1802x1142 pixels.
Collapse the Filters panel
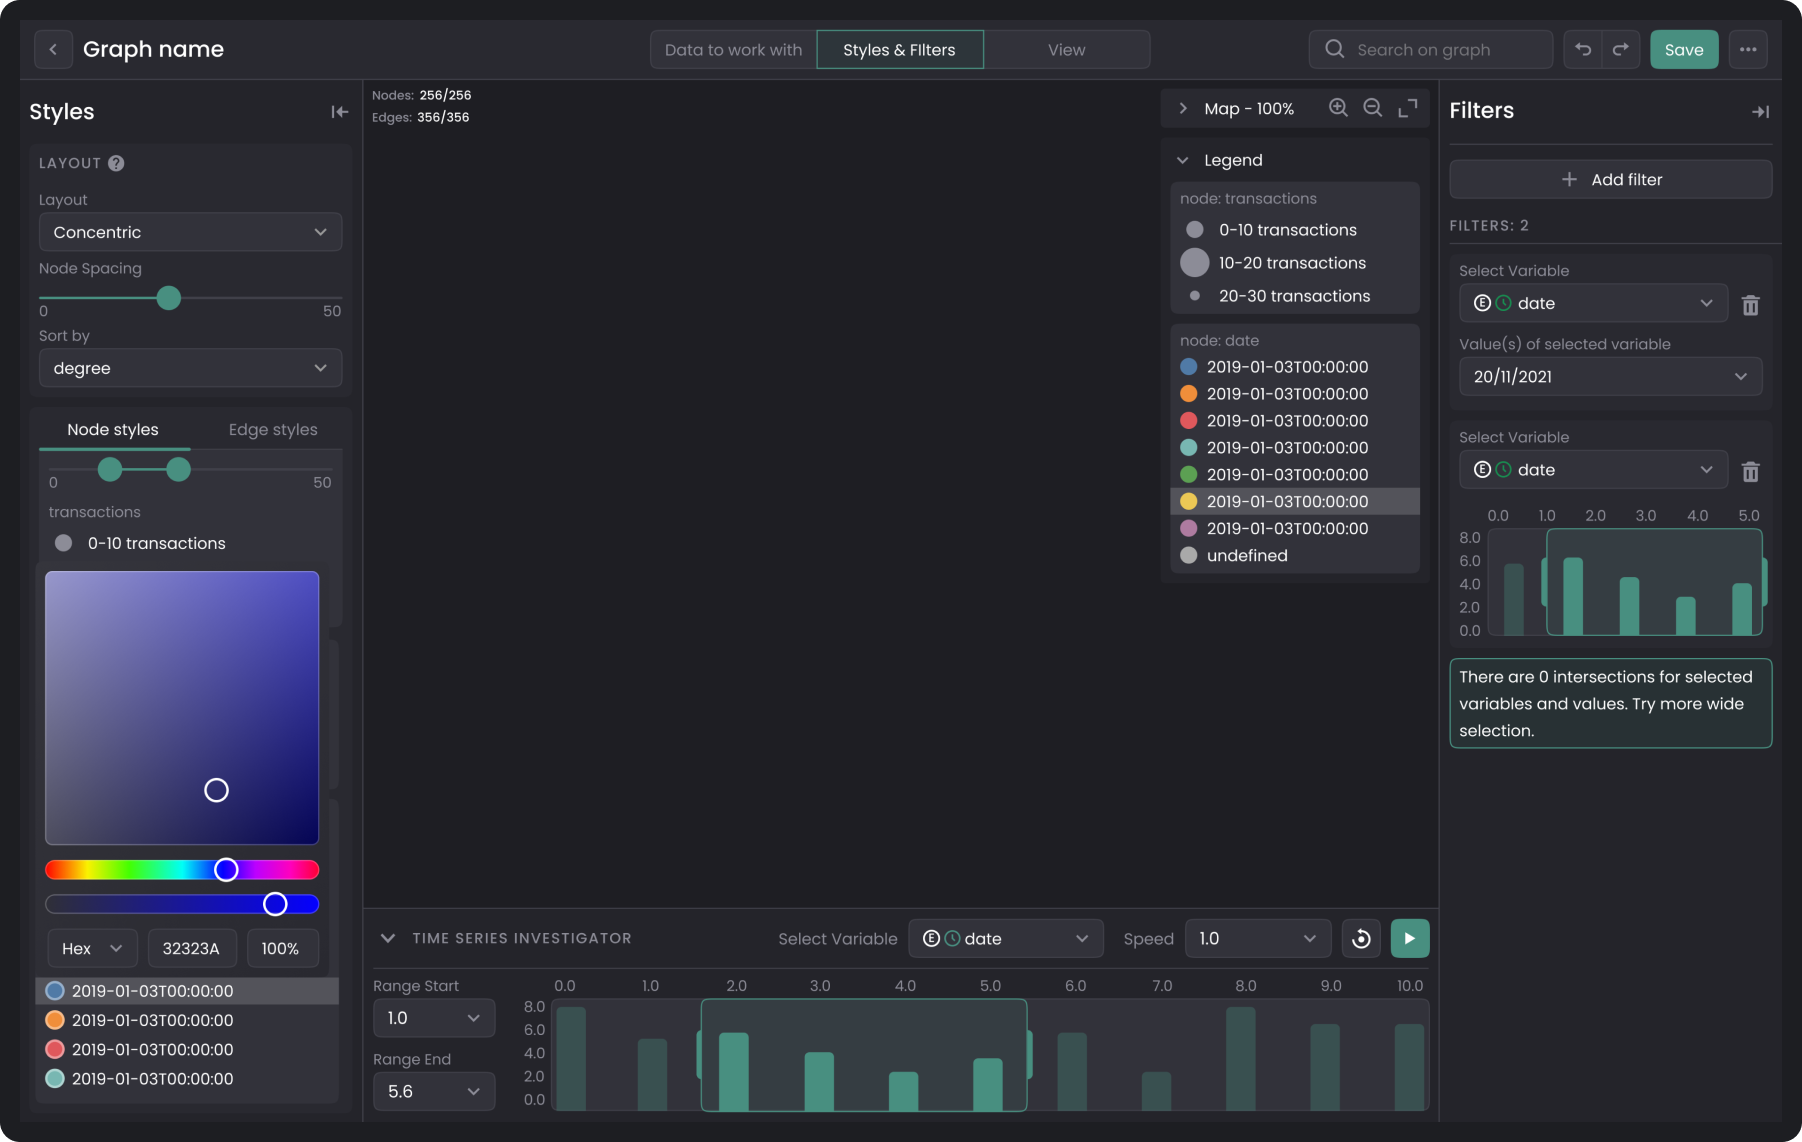click(x=1761, y=112)
